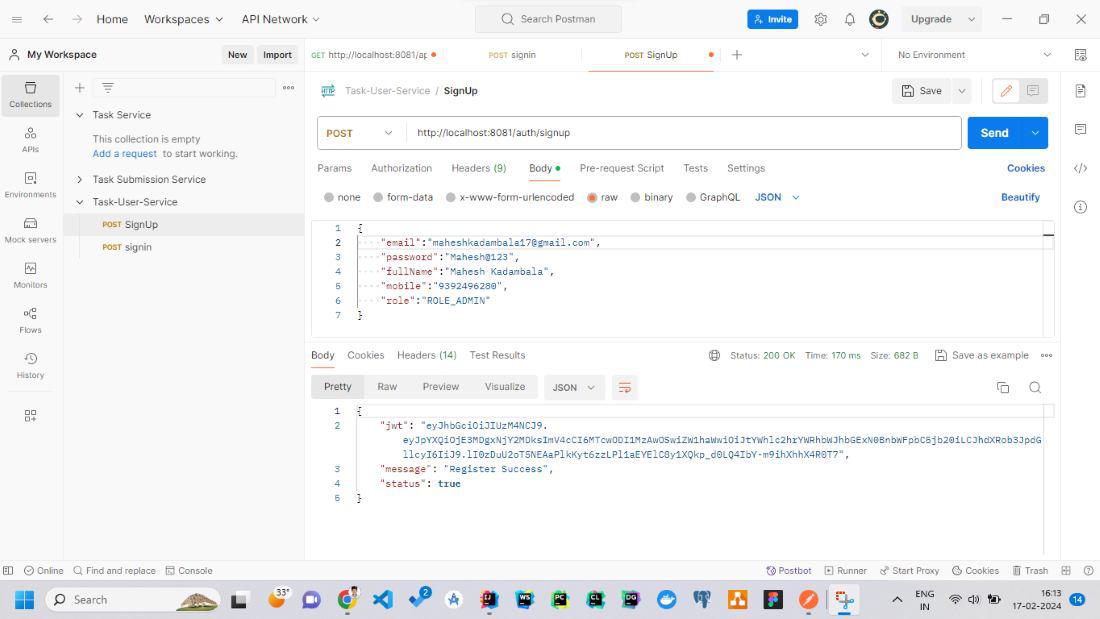The image size is (1100, 619).
Task: Click the Cookies link beside Settings
Action: [x=1026, y=168]
